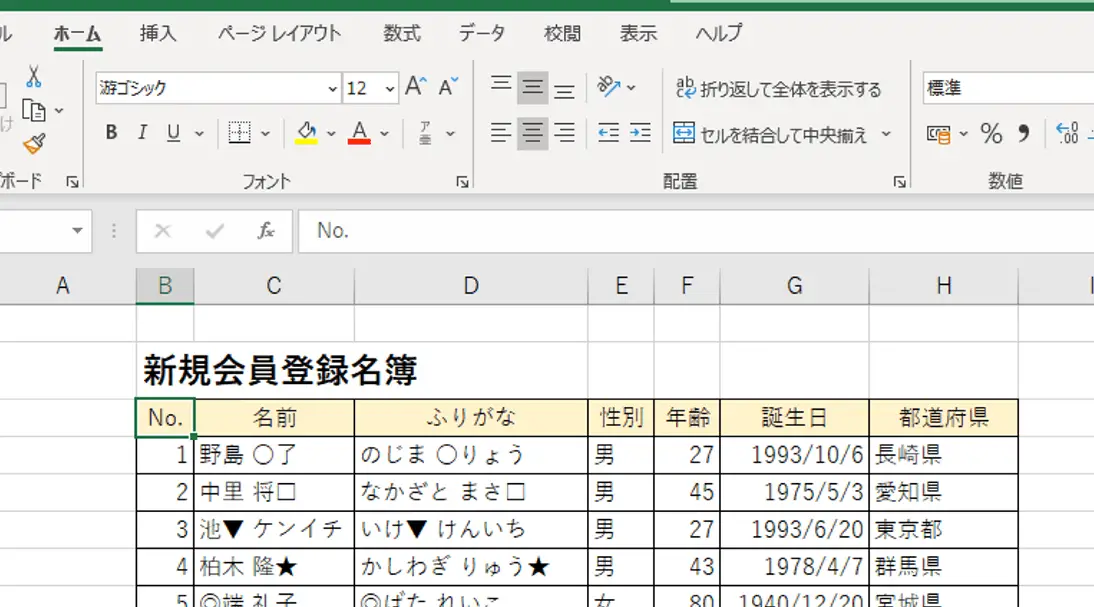
Task: Apply the Percent number format icon
Action: pos(993,132)
